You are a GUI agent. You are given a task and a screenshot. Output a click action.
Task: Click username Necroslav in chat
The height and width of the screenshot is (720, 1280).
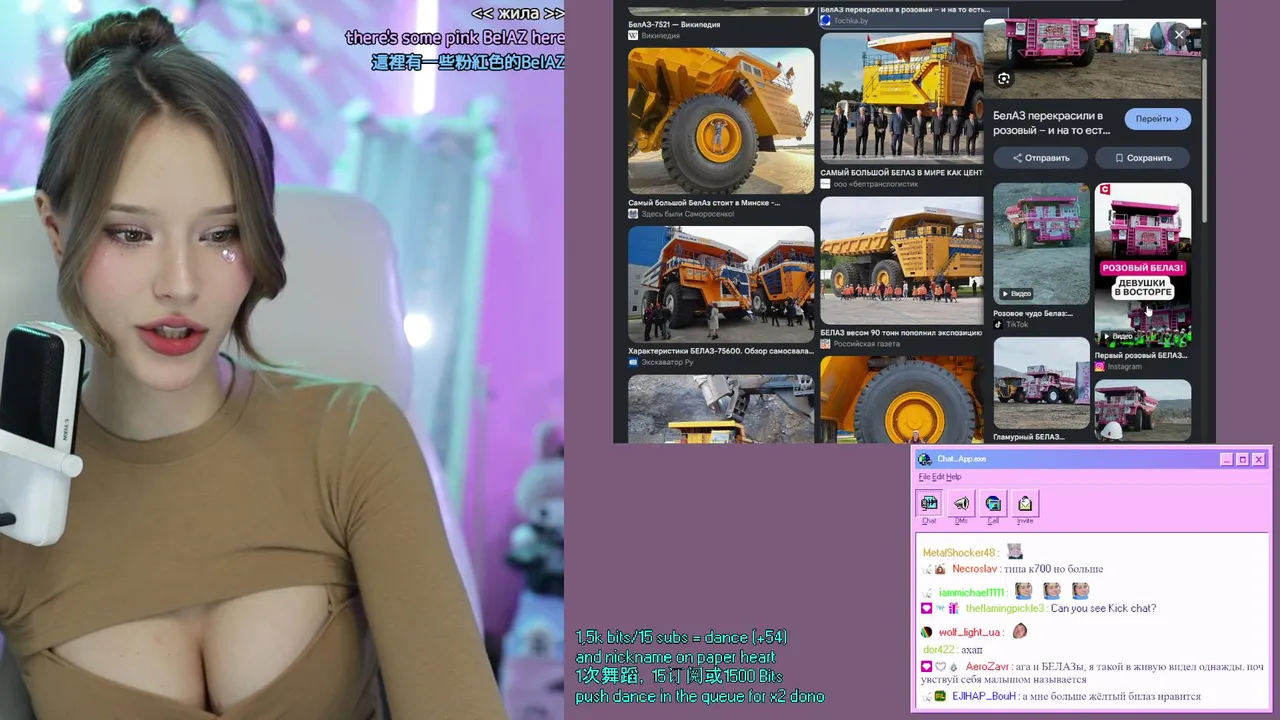tap(974, 569)
